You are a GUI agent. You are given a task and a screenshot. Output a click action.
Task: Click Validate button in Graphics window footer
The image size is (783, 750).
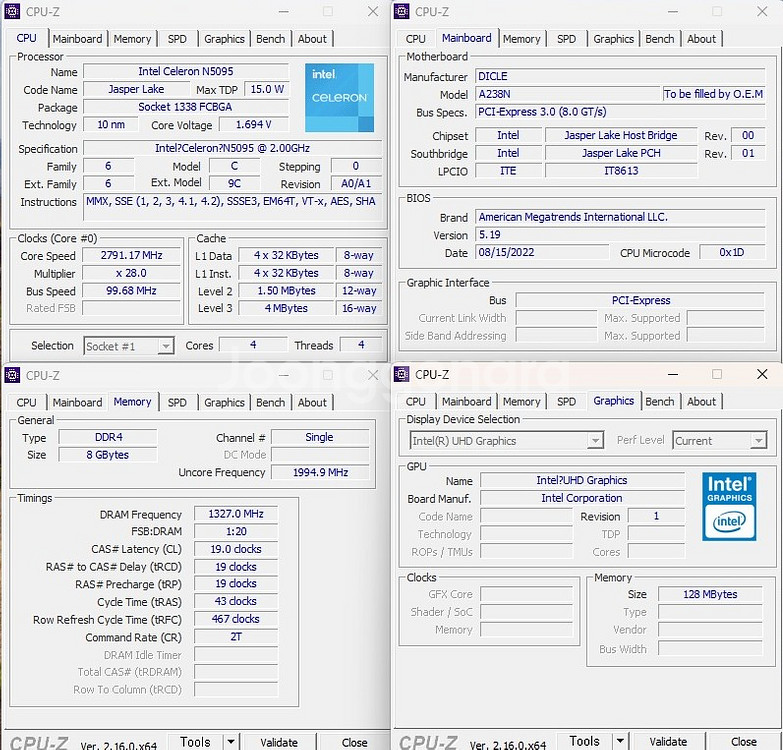pos(668,741)
